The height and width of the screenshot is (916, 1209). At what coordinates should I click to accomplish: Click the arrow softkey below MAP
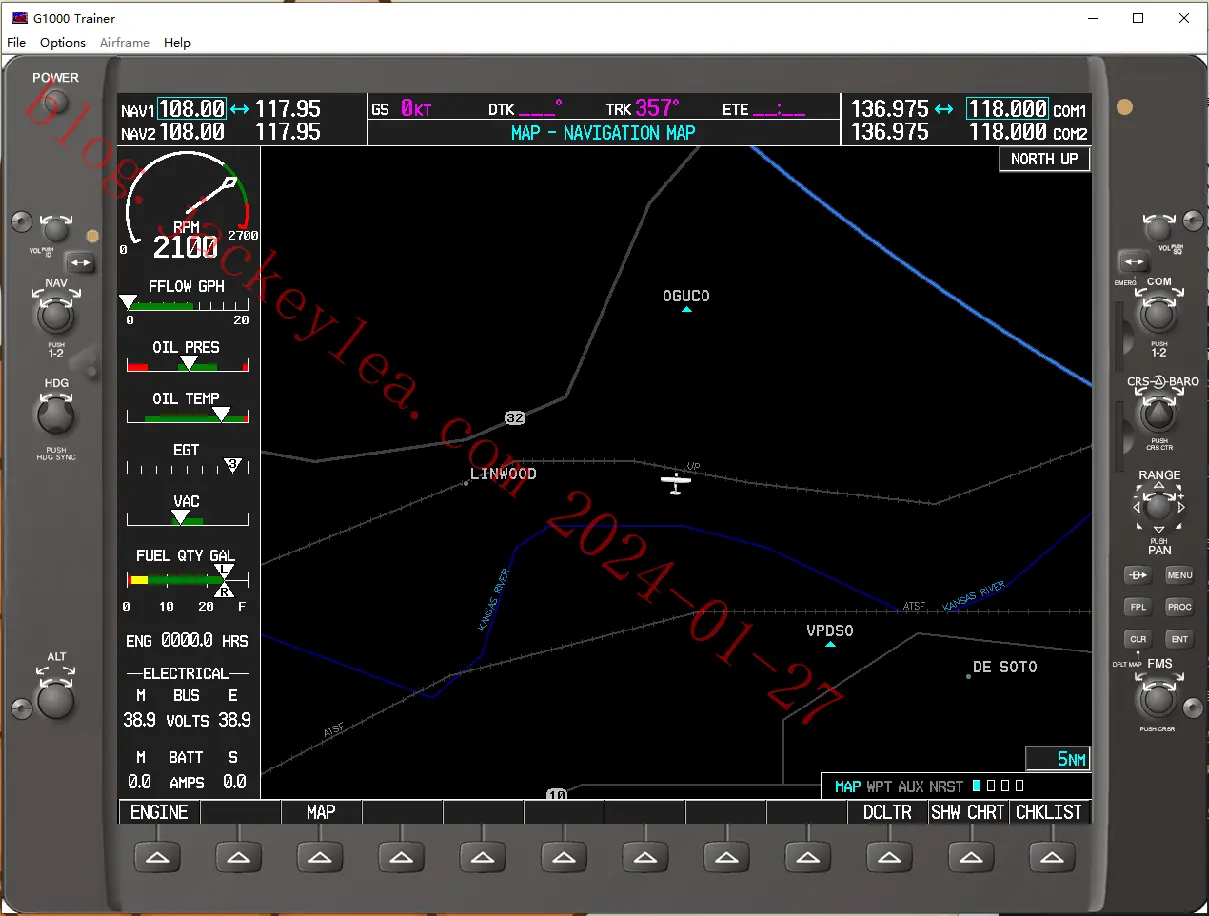(x=319, y=856)
